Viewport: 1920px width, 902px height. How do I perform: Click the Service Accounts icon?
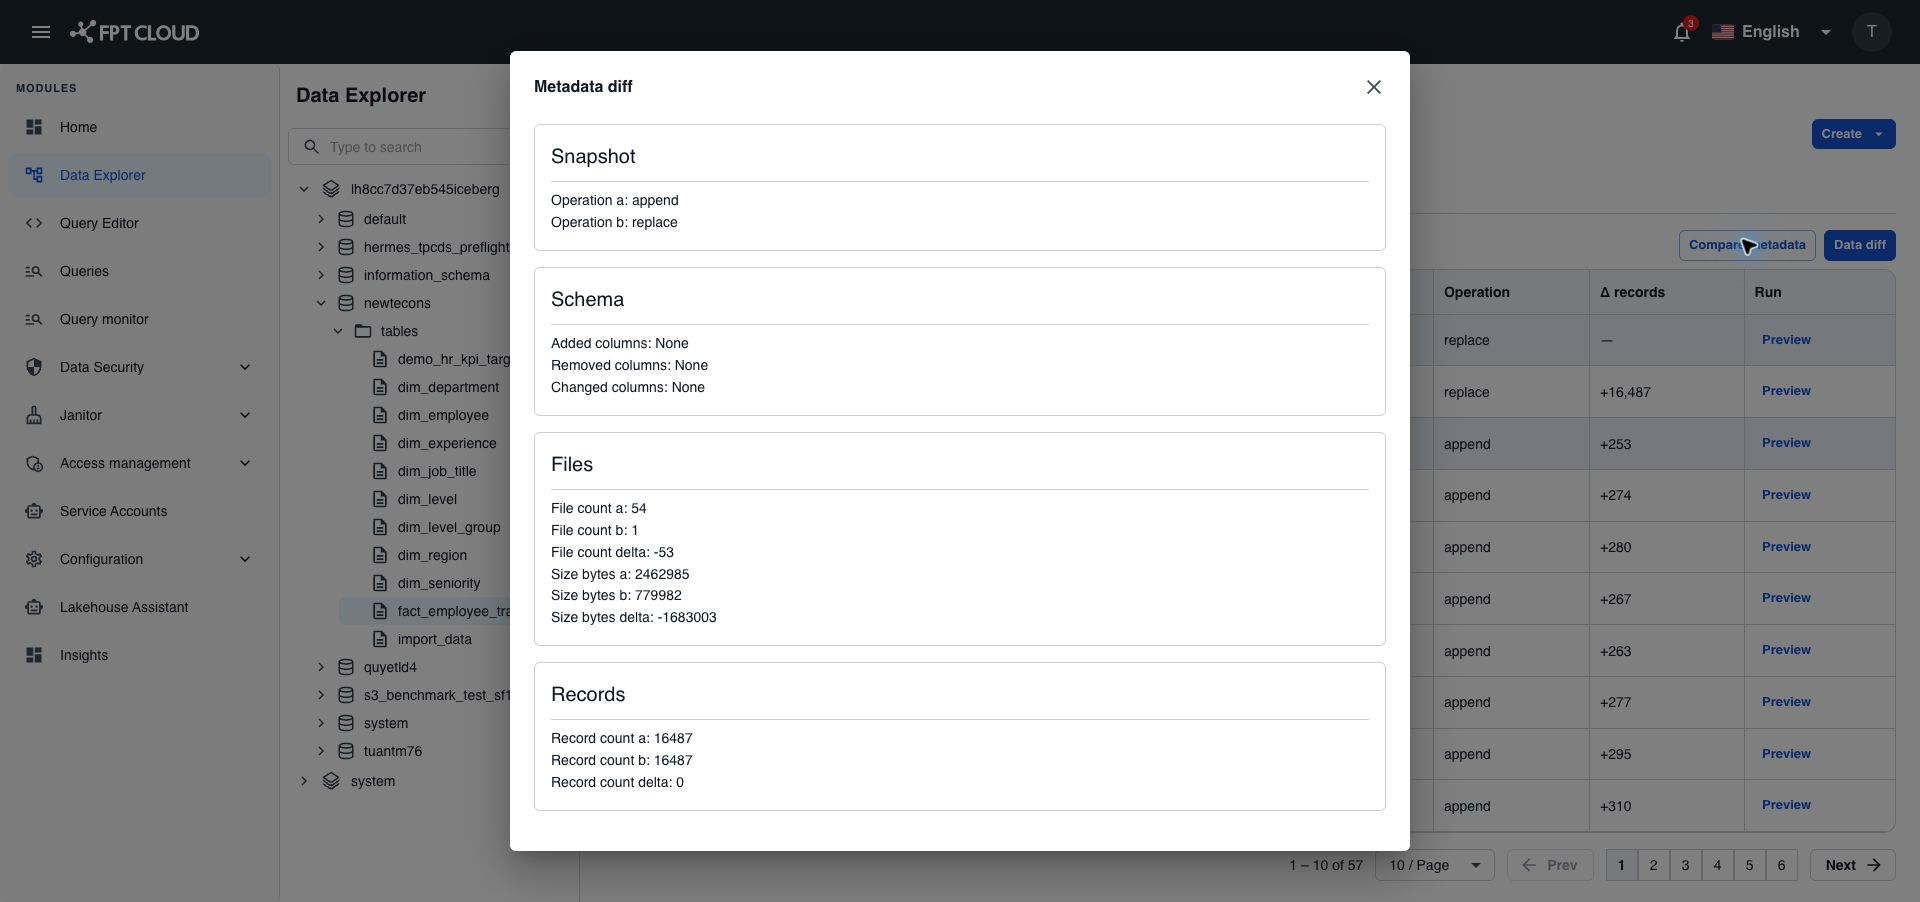tap(34, 511)
